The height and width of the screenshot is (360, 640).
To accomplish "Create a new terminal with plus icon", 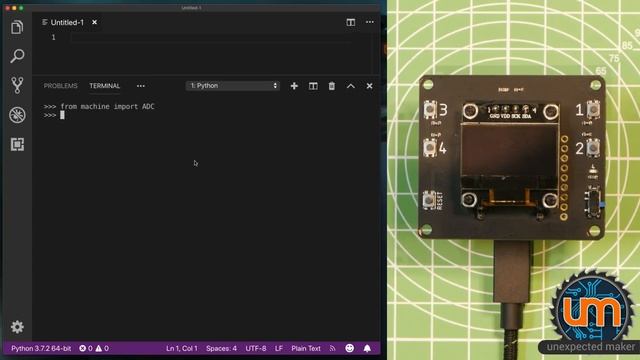I will pyautogui.click(x=294, y=86).
